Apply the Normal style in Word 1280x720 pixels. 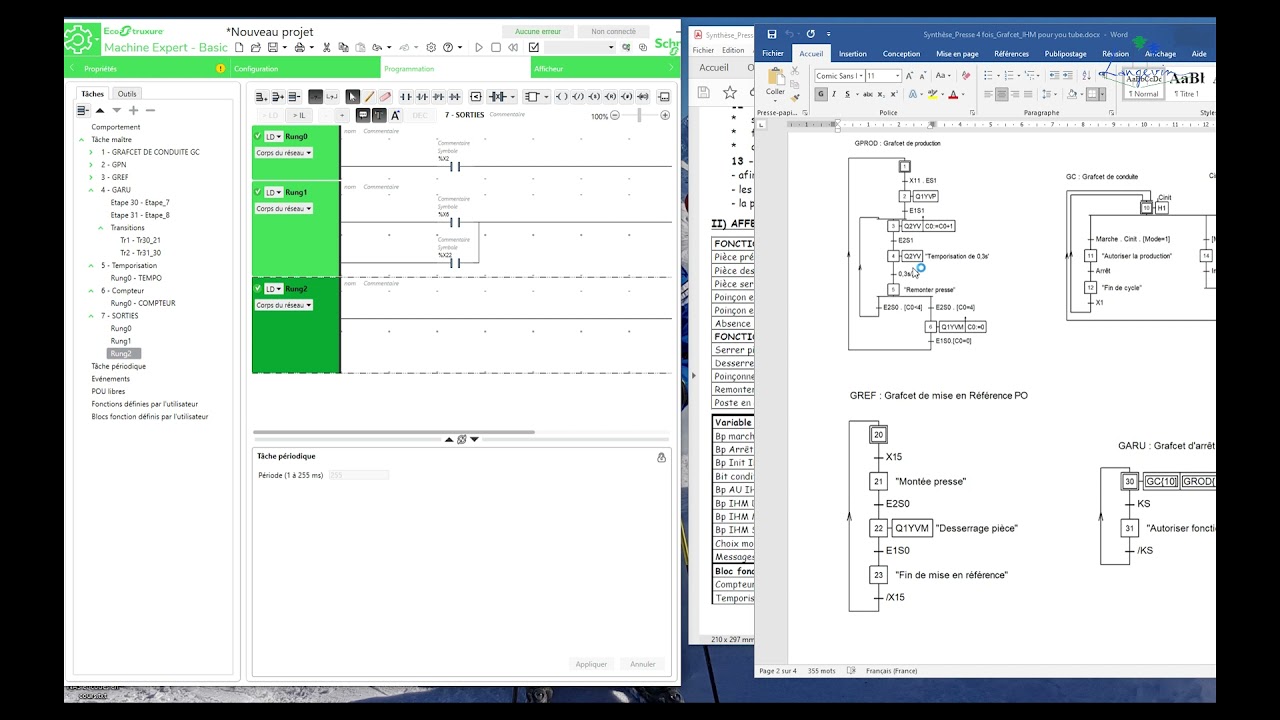(x=1144, y=83)
